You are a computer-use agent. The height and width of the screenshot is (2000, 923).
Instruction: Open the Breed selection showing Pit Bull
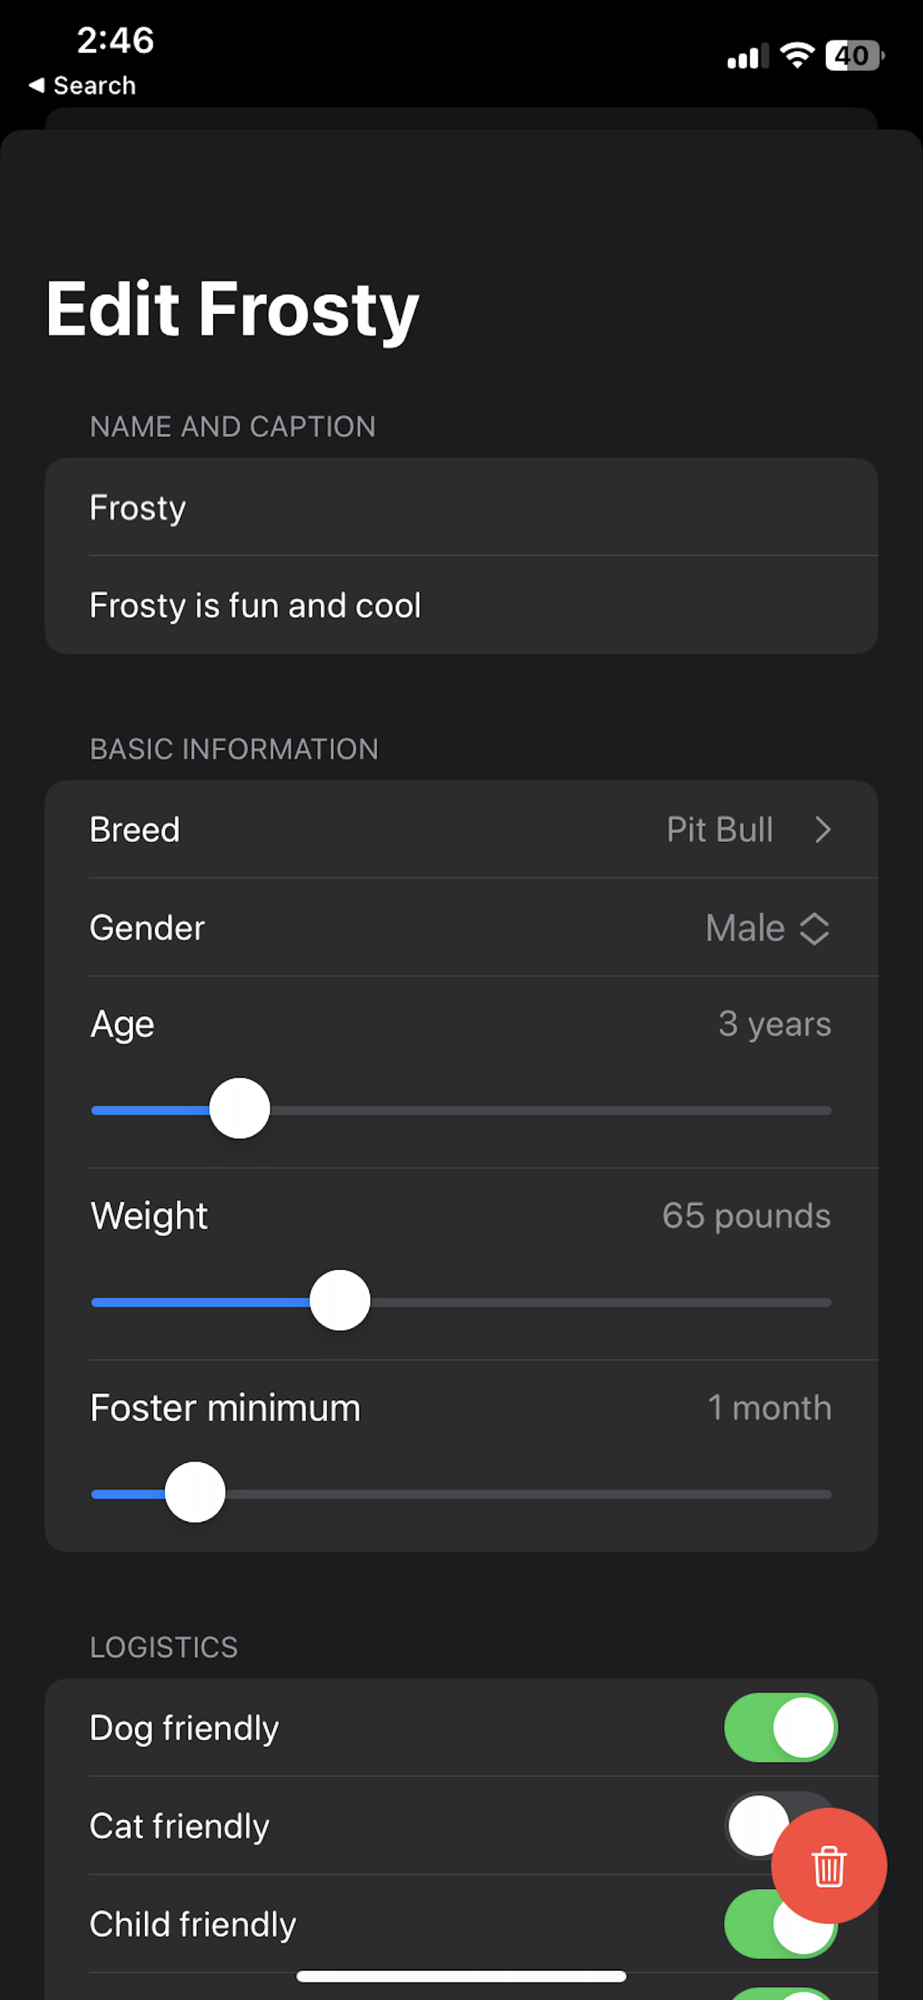[x=719, y=830]
